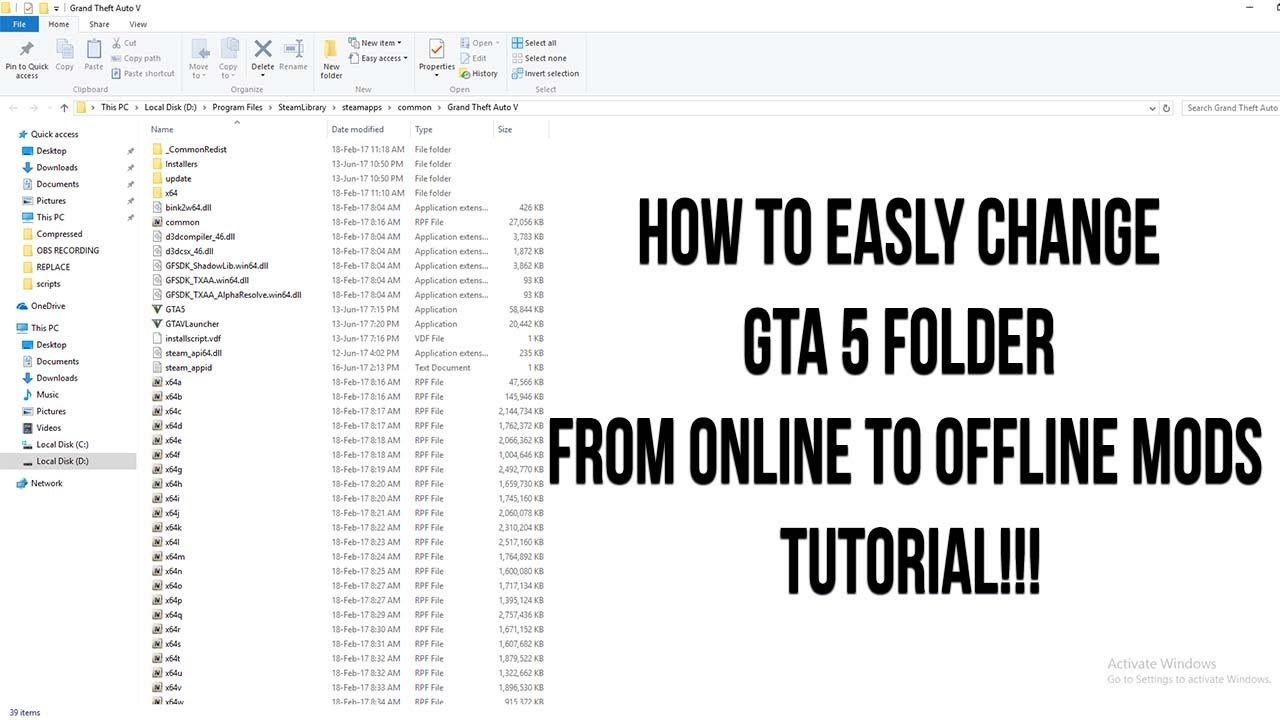Create a New folder from ribbon
Image resolution: width=1280 pixels, height=720 pixels.
click(x=331, y=59)
